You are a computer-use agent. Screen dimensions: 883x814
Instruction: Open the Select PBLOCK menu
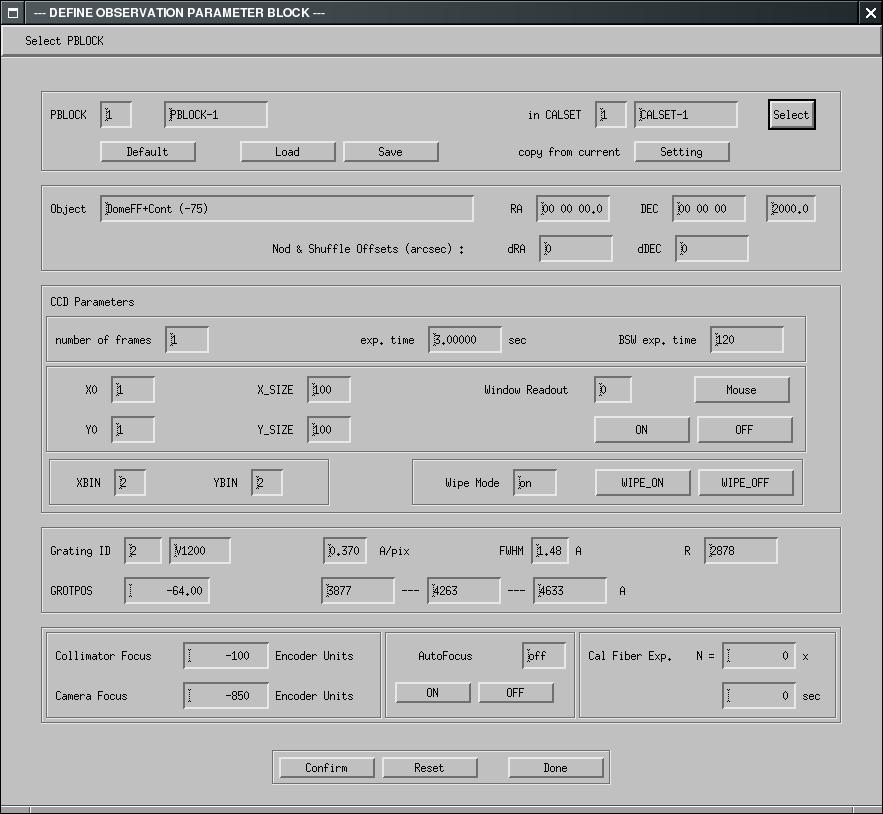click(x=64, y=41)
